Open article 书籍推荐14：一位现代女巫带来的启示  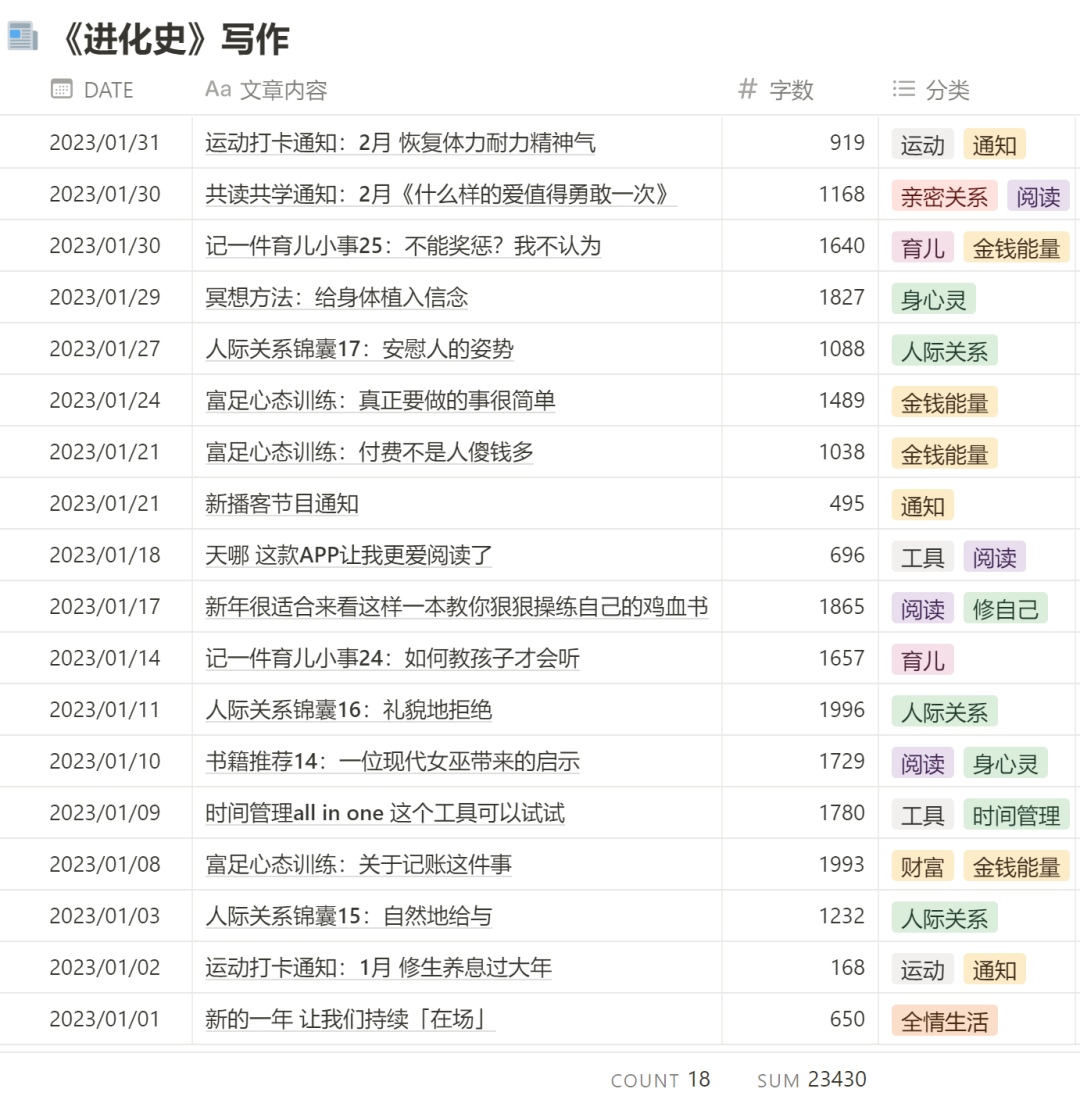point(393,761)
